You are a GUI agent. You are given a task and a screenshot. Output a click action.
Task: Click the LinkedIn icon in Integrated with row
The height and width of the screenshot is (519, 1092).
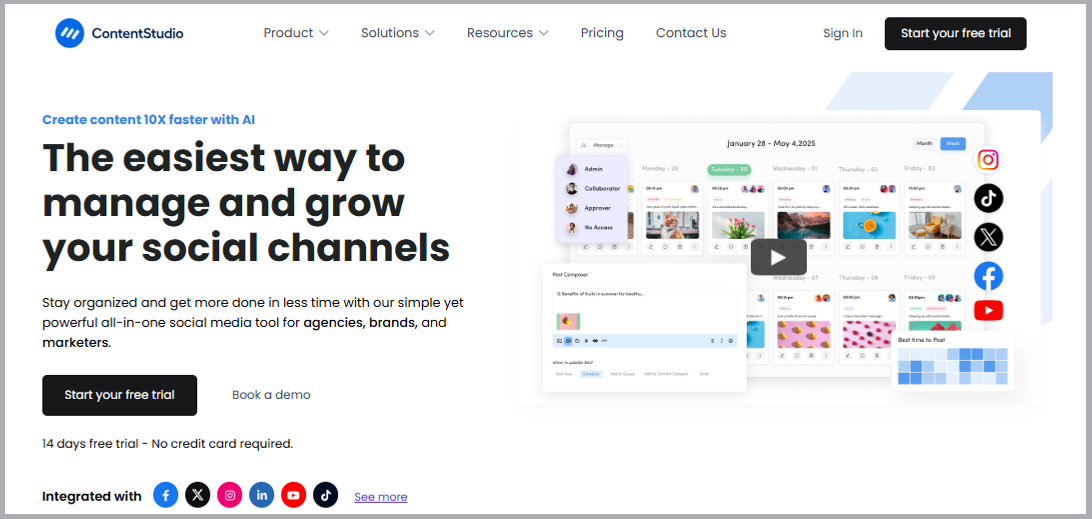click(x=262, y=495)
